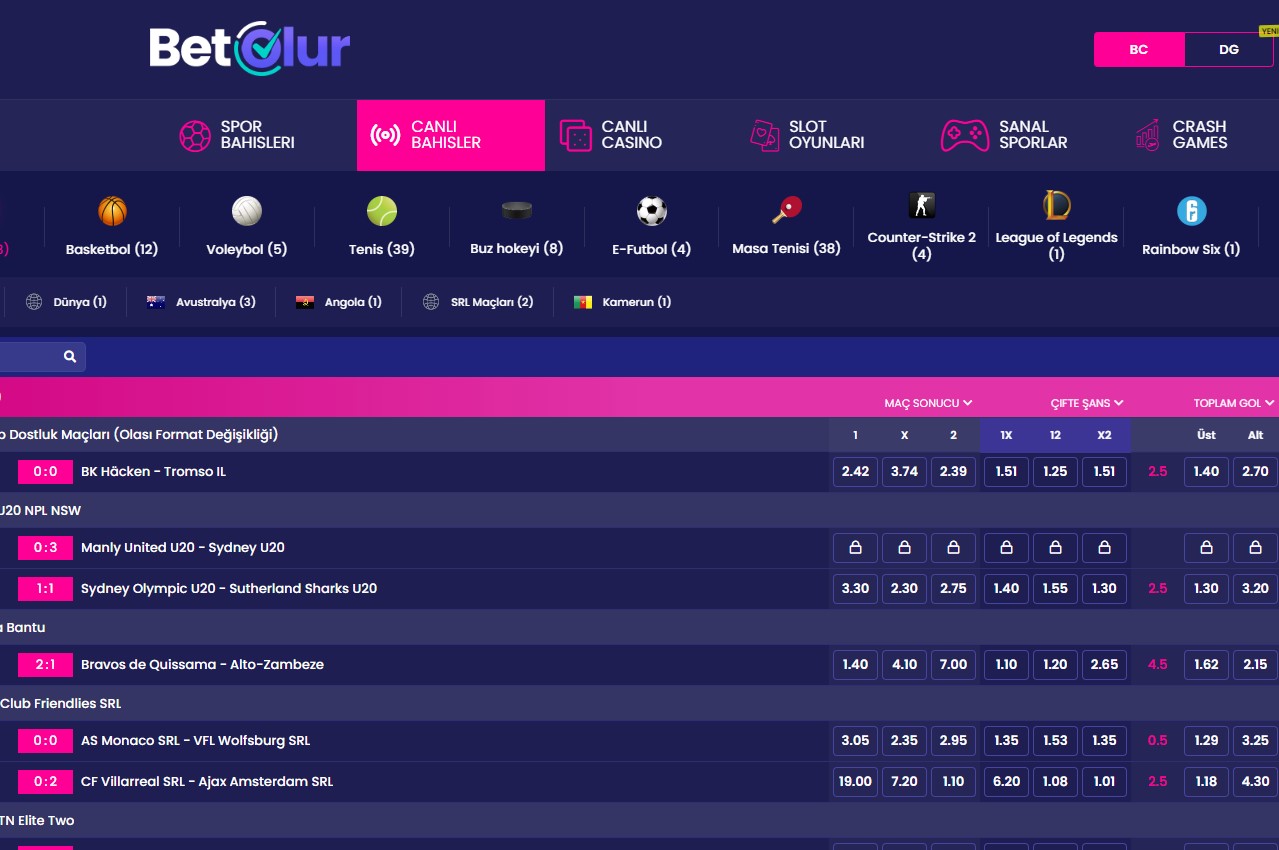The width and height of the screenshot is (1279, 850).
Task: Filter by Kamerun (1)
Action: click(622, 302)
